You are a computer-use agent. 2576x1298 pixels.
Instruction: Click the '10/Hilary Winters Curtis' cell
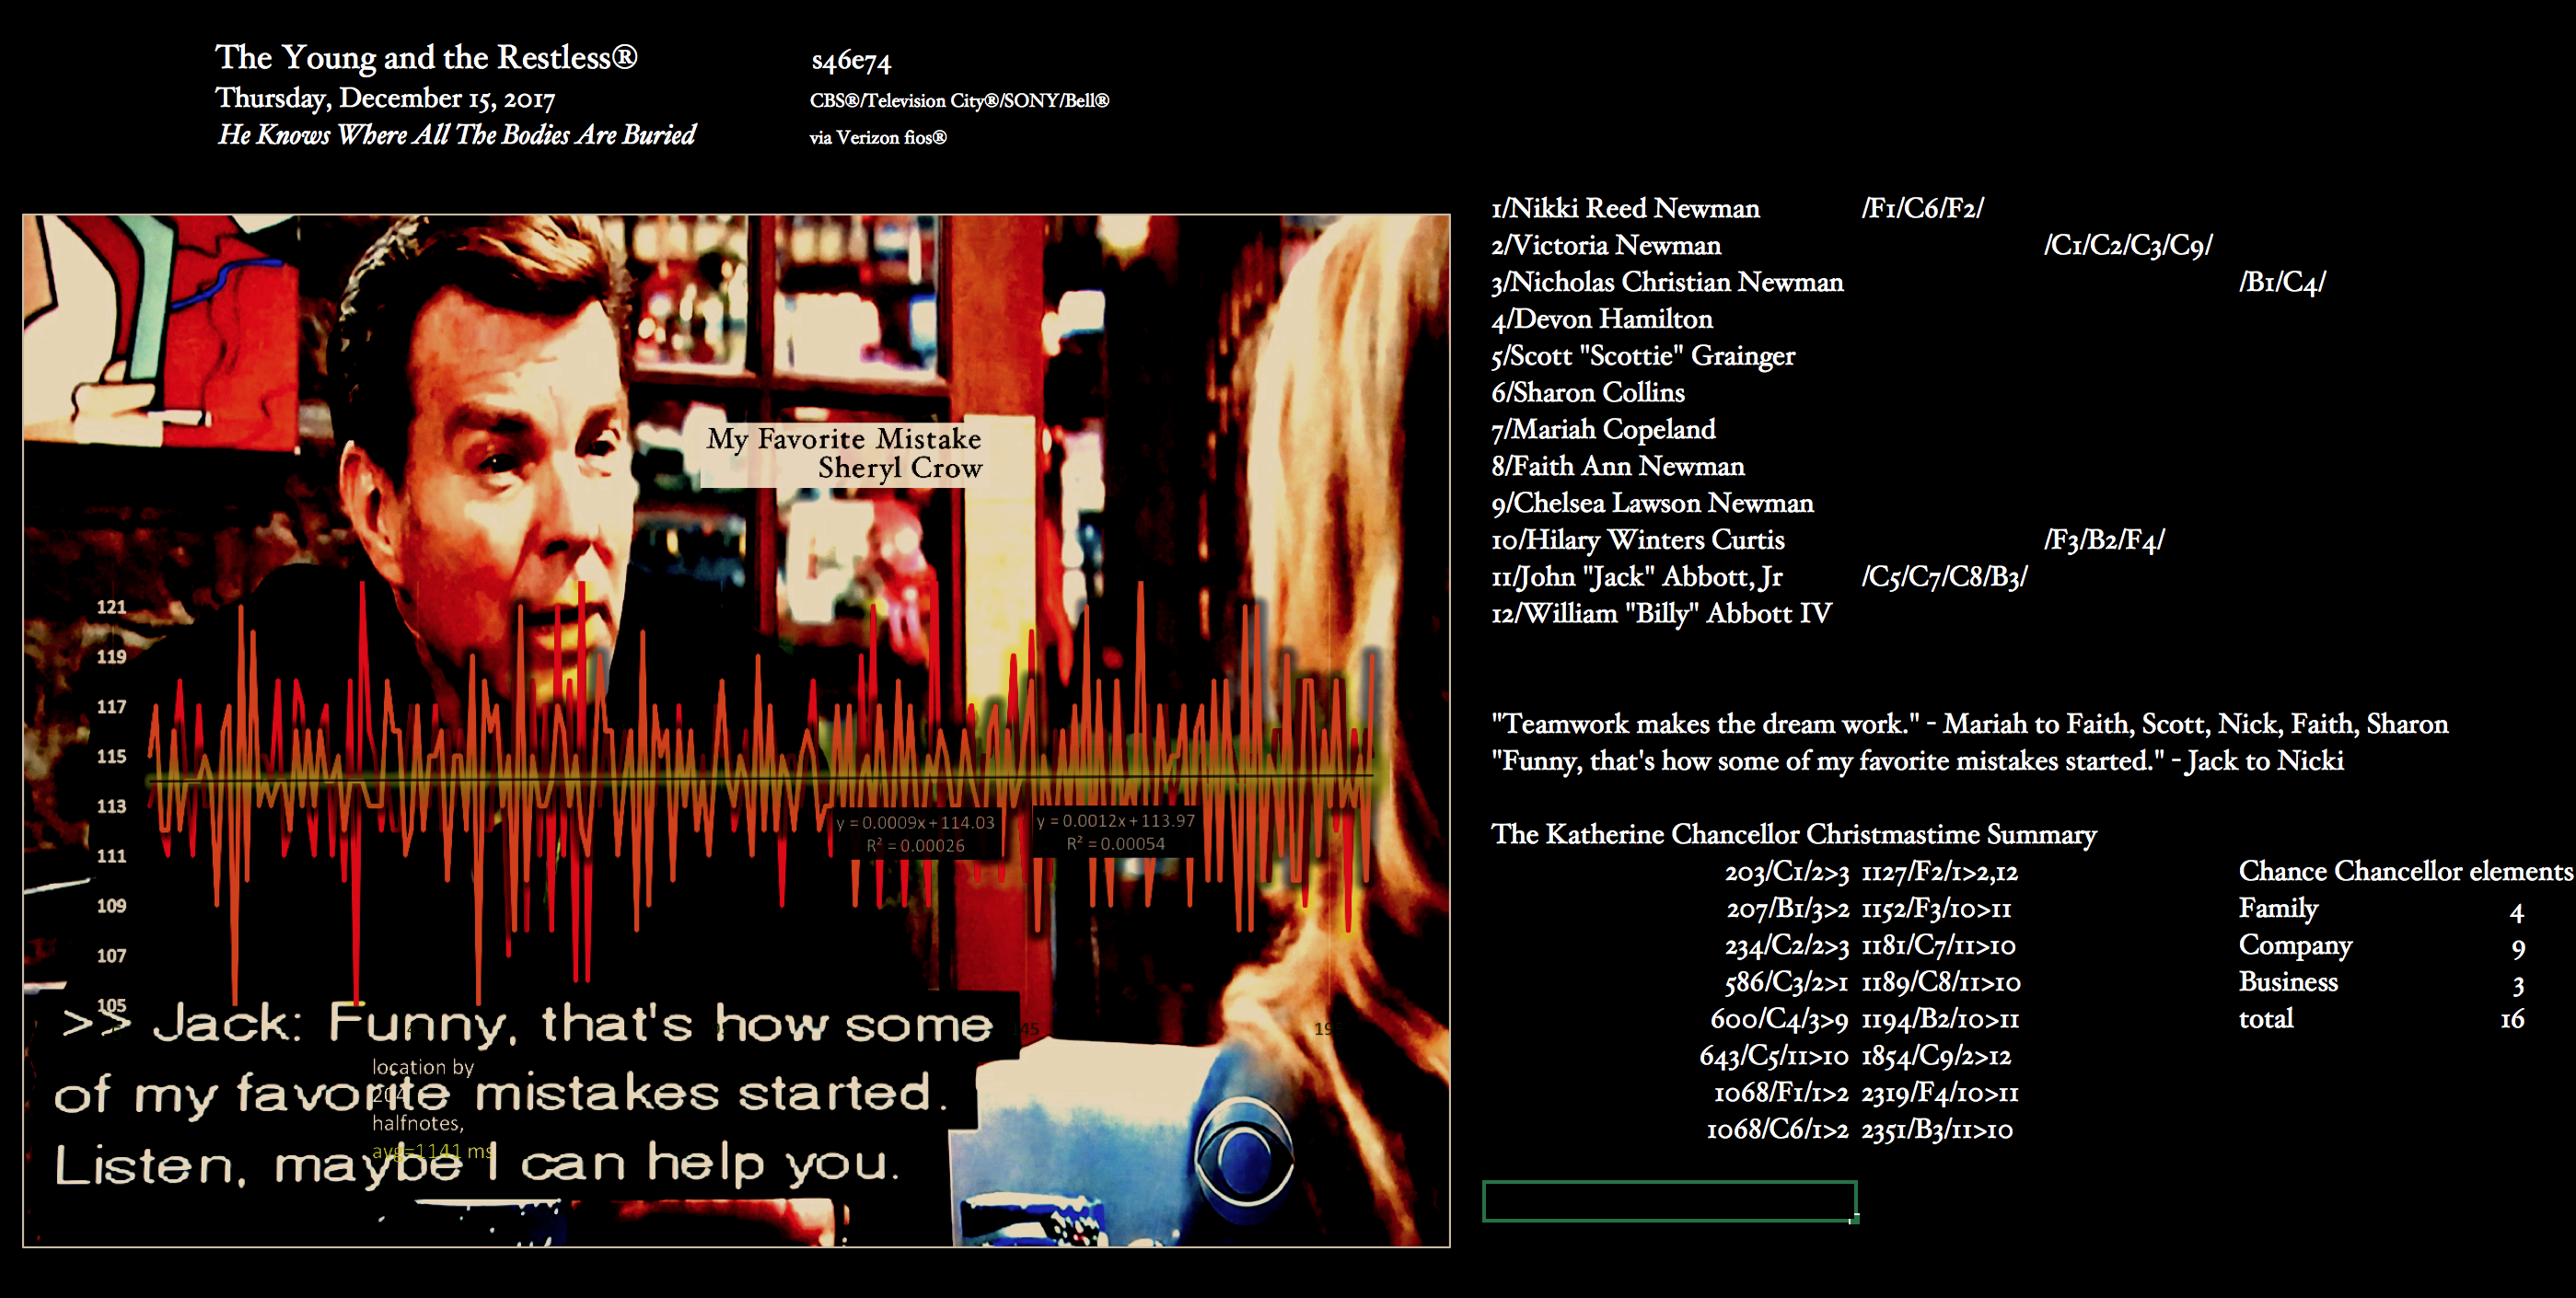click(x=1637, y=540)
